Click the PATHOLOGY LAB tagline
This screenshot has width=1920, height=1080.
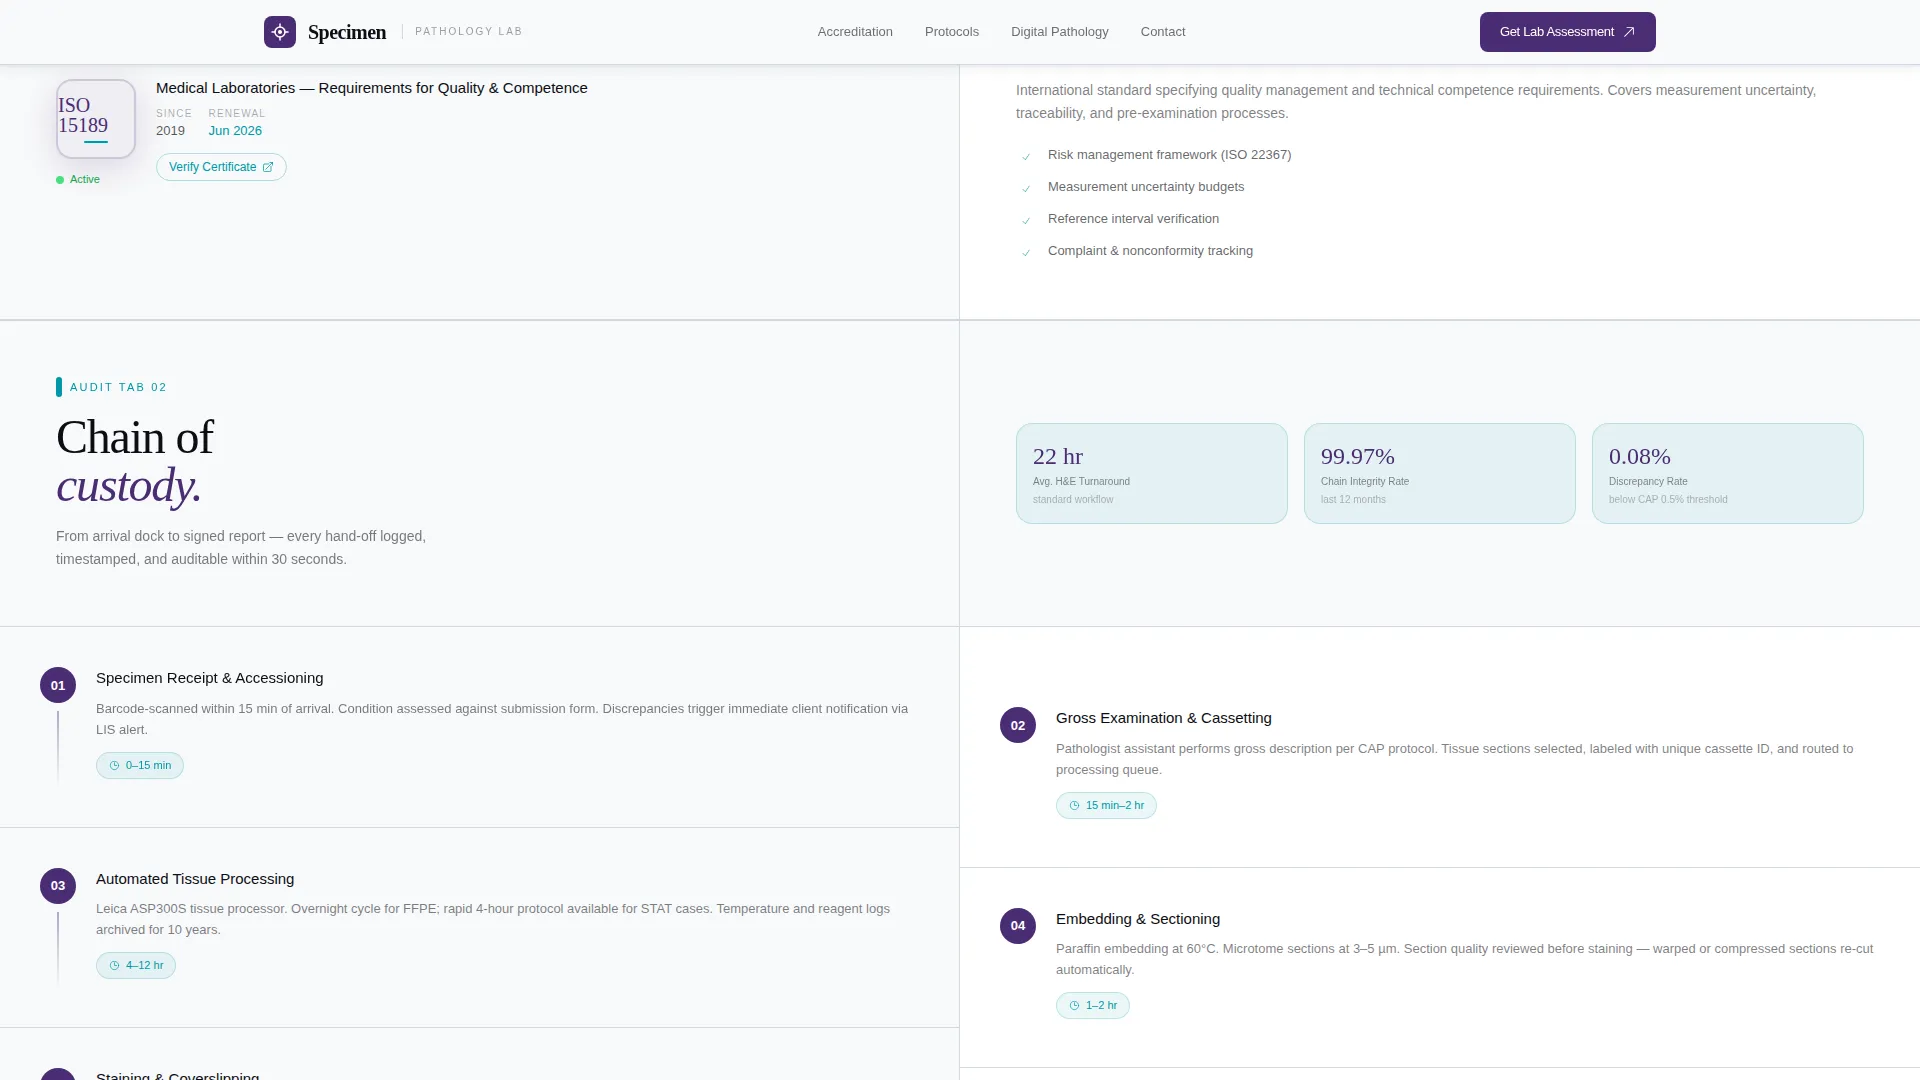[468, 32]
